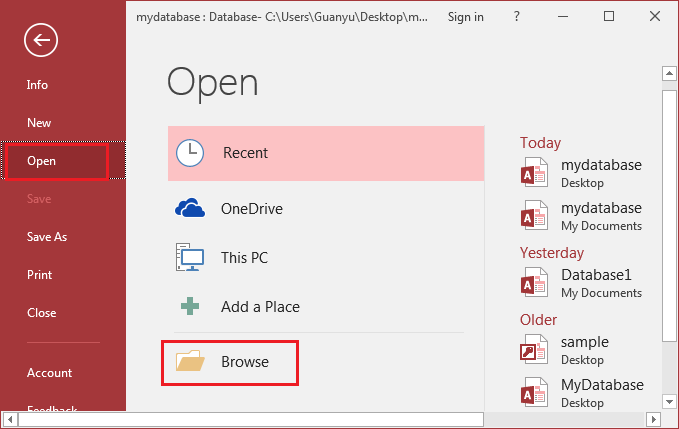Open the sample recent file name
This screenshot has height=429, width=679.
point(585,342)
